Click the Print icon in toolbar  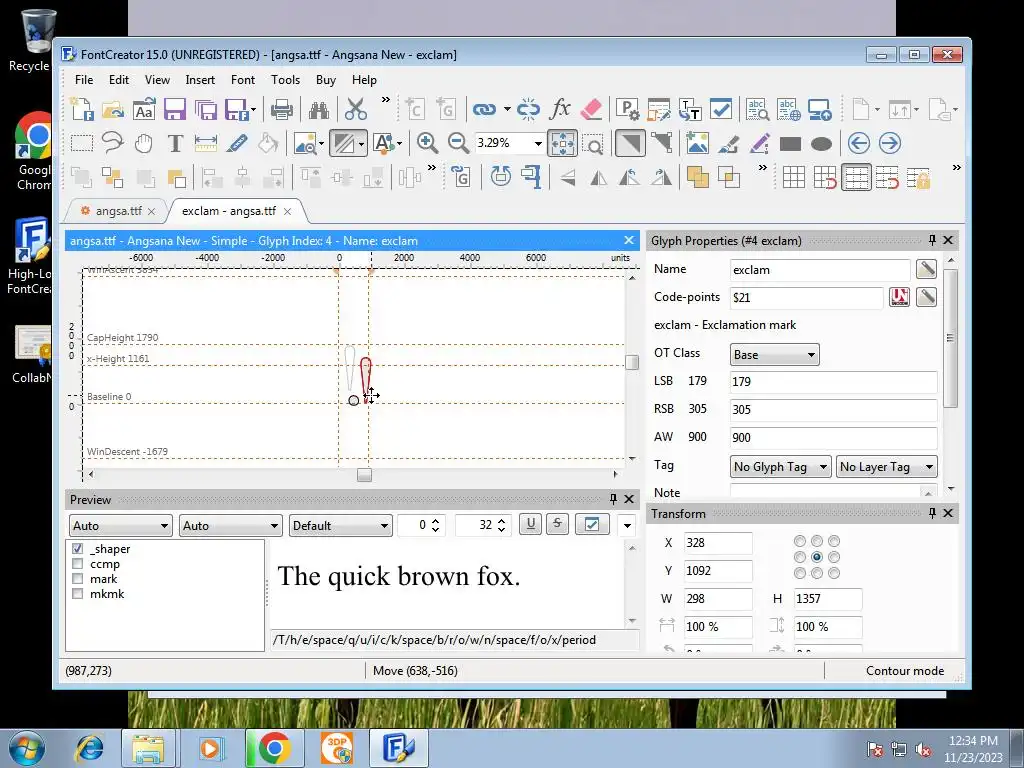(x=281, y=110)
